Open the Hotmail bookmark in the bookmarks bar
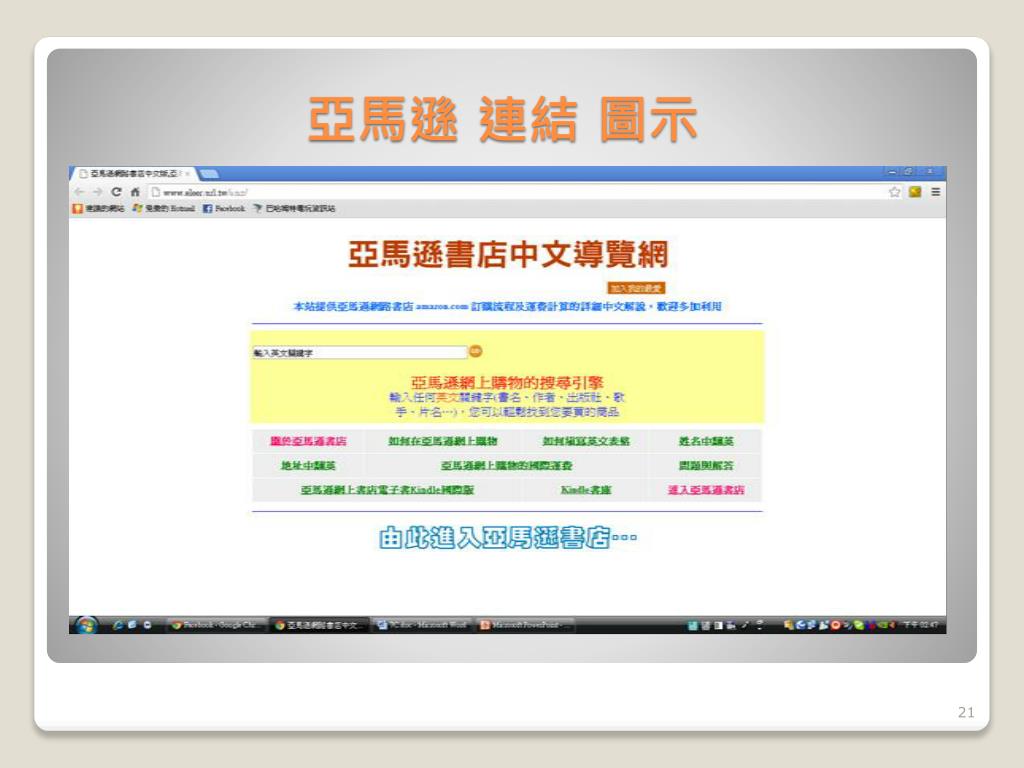The height and width of the screenshot is (768, 1024). [x=163, y=208]
